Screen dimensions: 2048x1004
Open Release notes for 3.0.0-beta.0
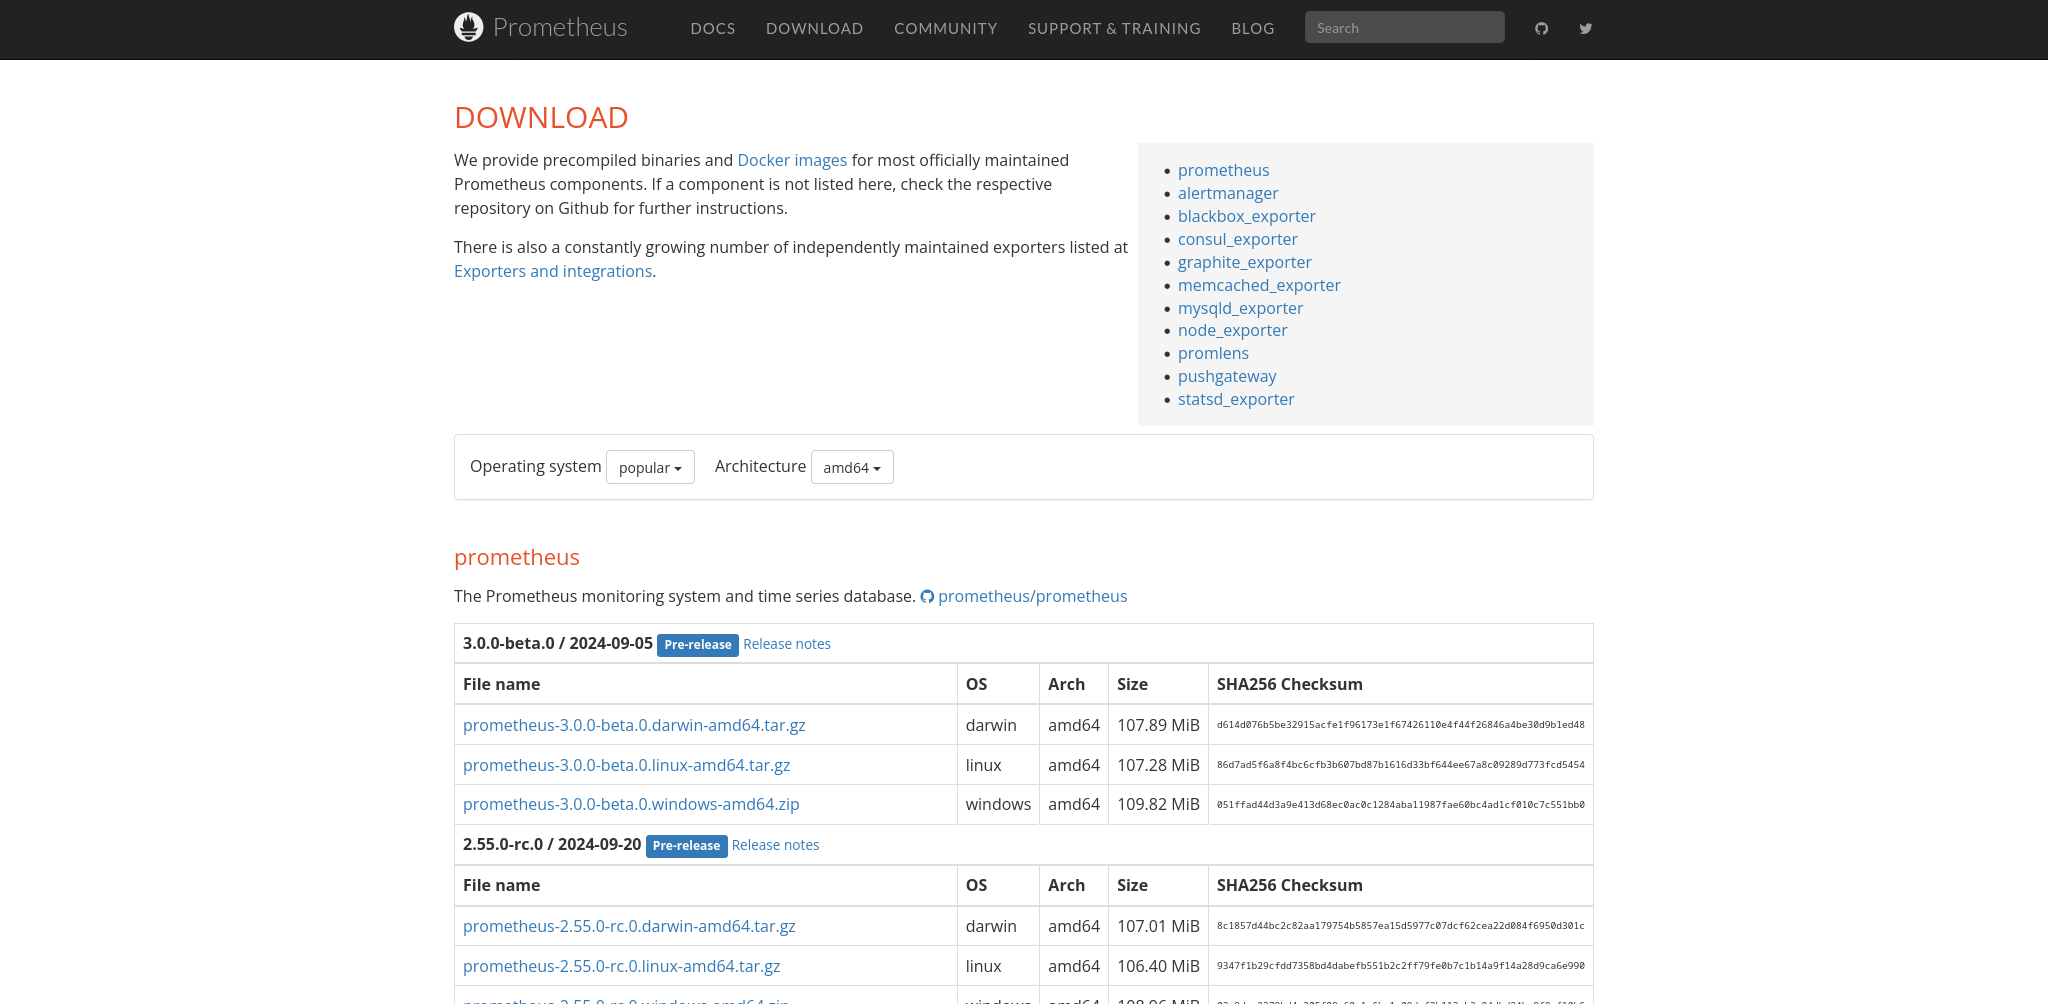[x=787, y=644]
